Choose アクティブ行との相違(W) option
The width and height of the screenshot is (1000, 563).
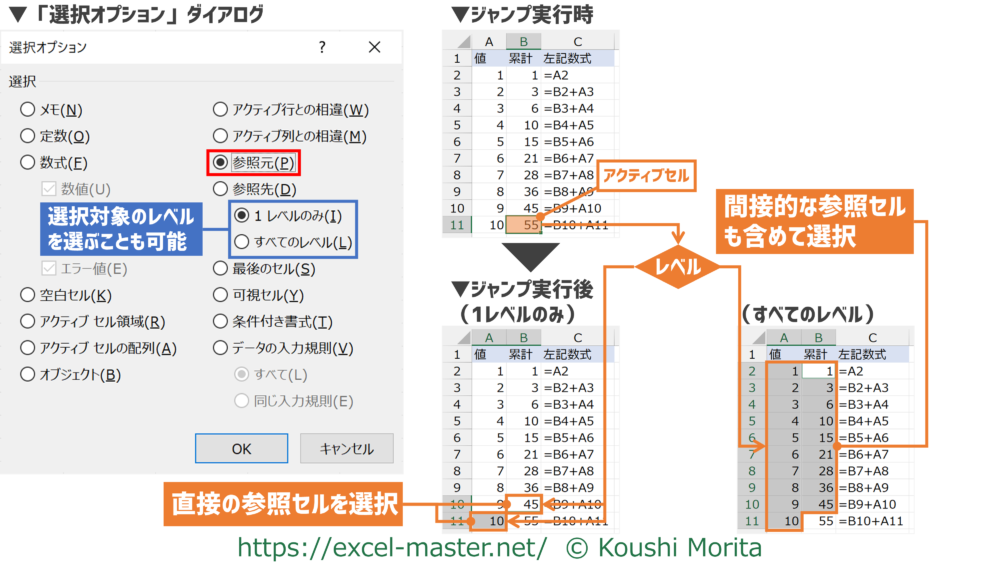[x=220, y=110]
